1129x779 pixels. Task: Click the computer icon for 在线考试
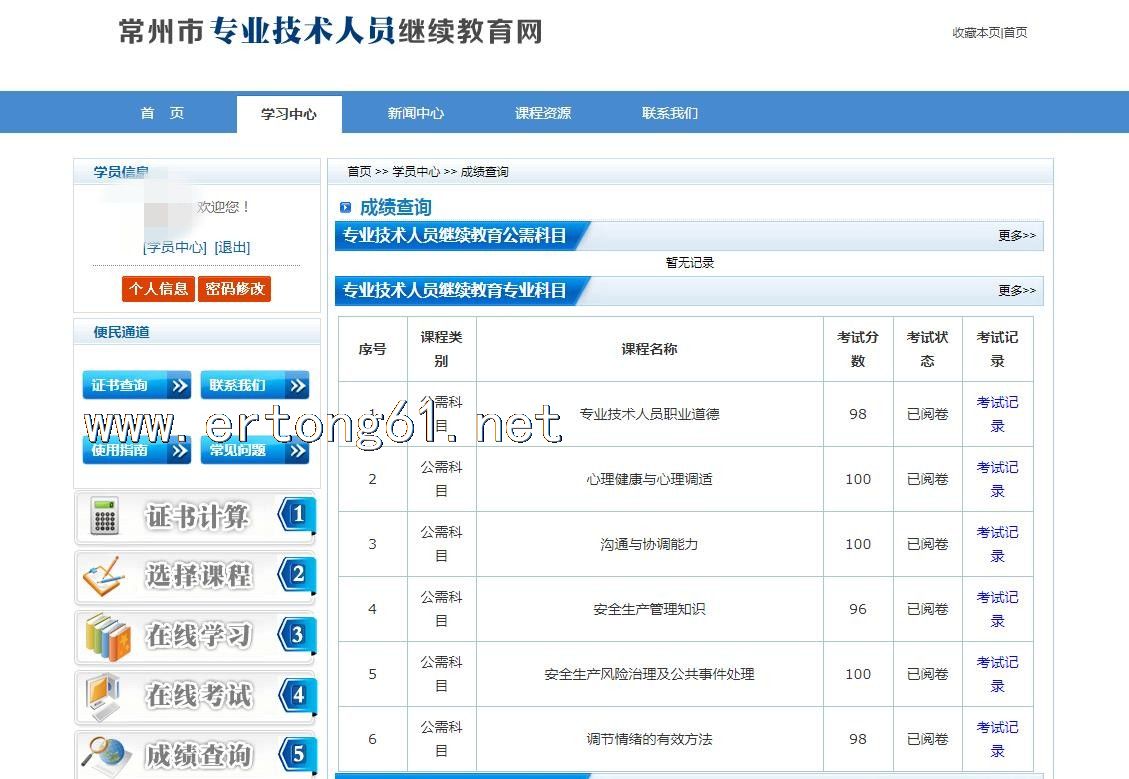point(105,696)
